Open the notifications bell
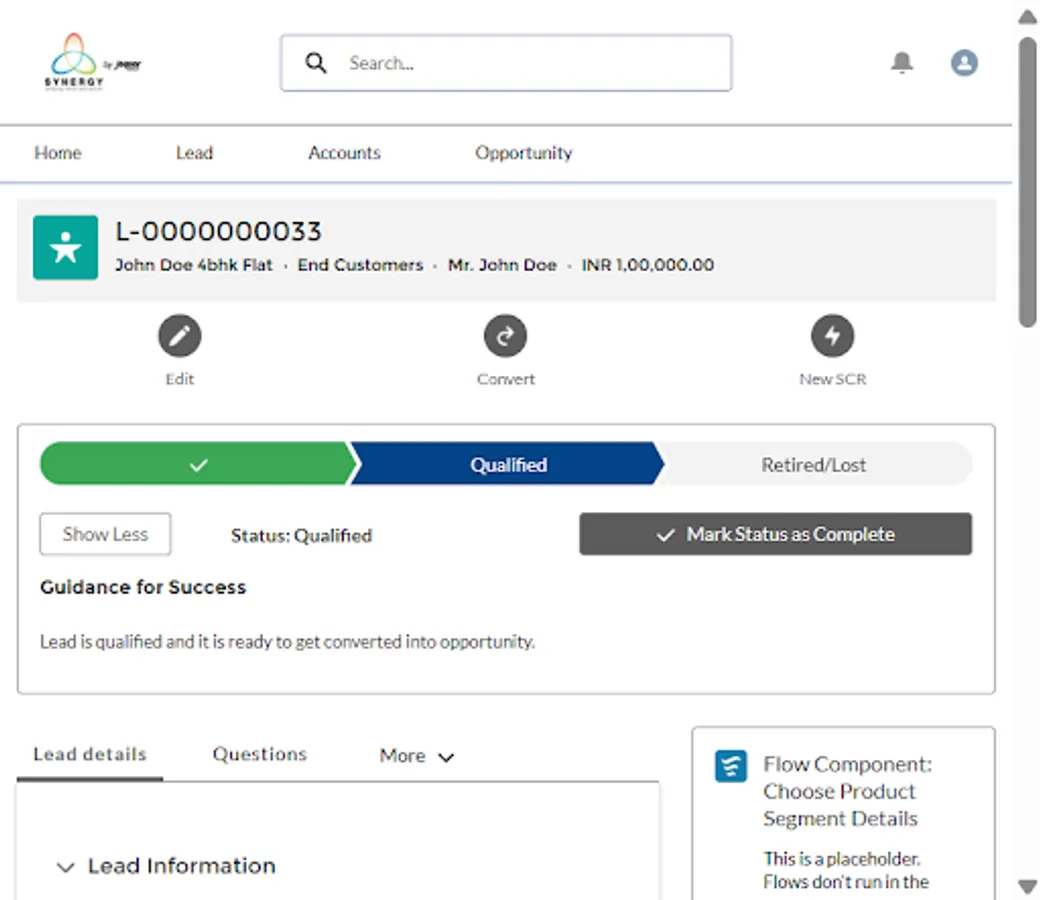 (x=901, y=62)
